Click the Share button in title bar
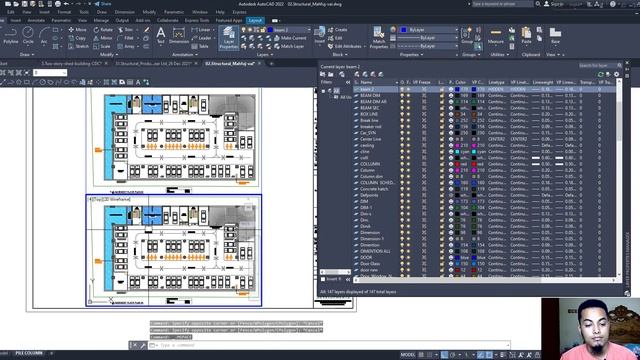Viewport: 640px width, 360px height. coord(103,4)
